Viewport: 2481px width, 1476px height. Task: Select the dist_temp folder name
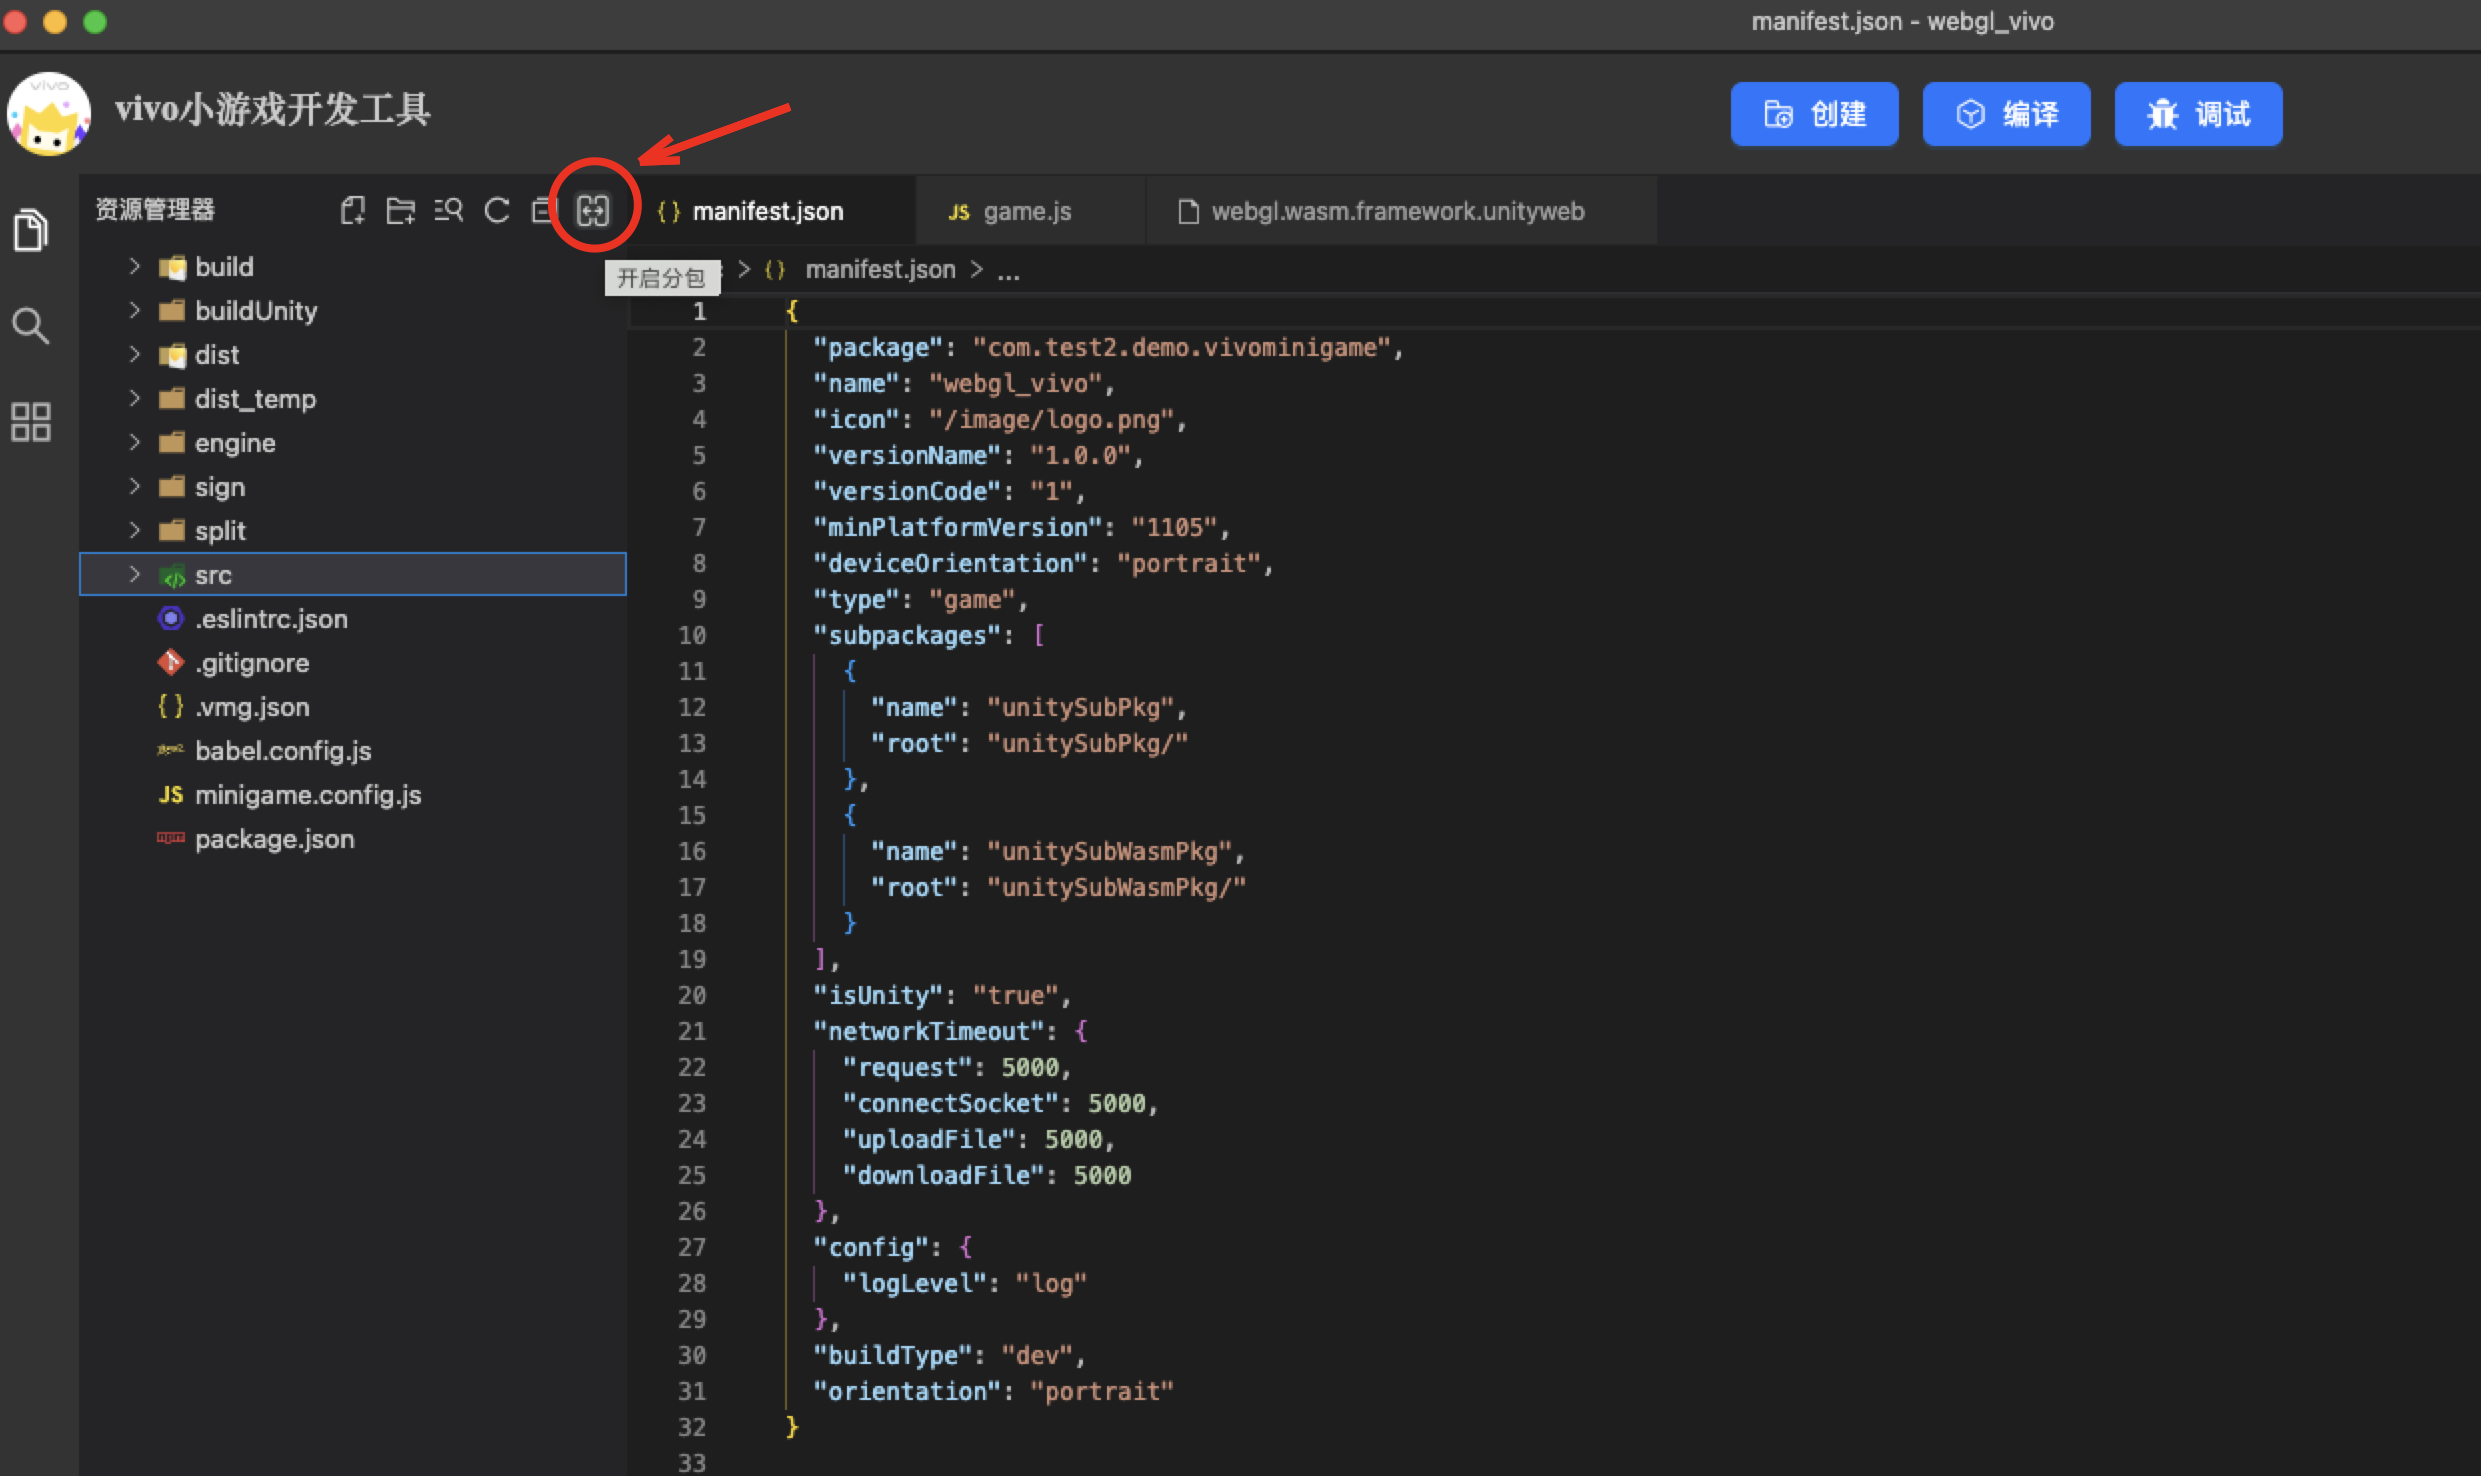coord(255,399)
